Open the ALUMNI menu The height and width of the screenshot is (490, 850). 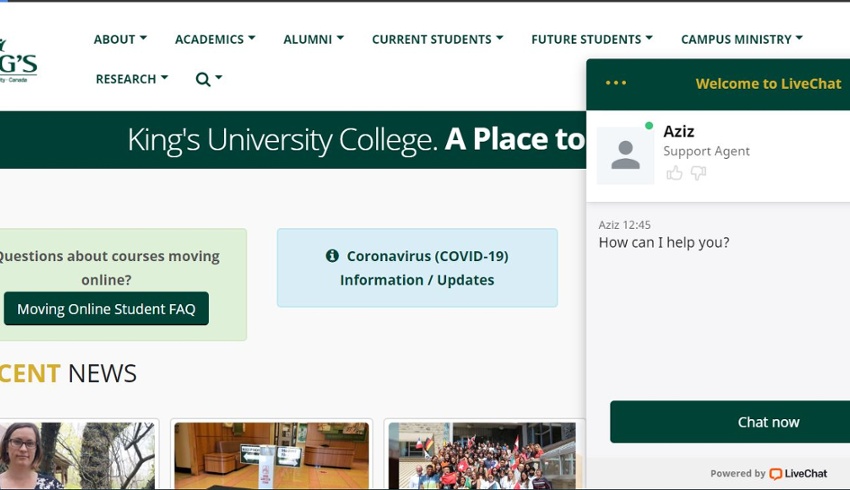[313, 40]
